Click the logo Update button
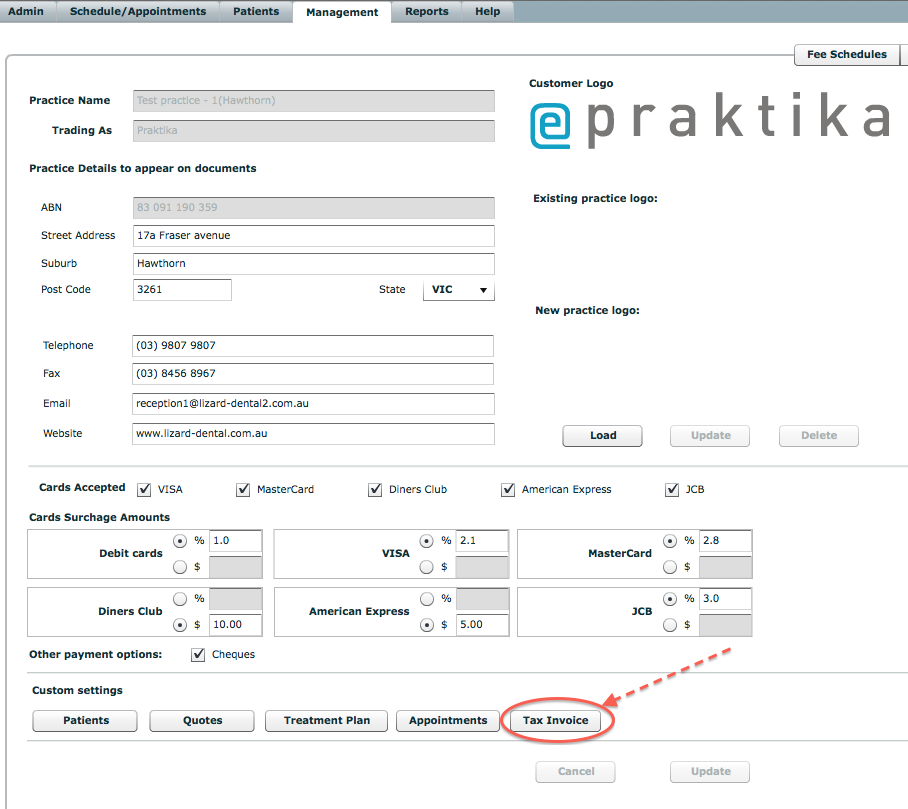This screenshot has width=908, height=809. (710, 435)
